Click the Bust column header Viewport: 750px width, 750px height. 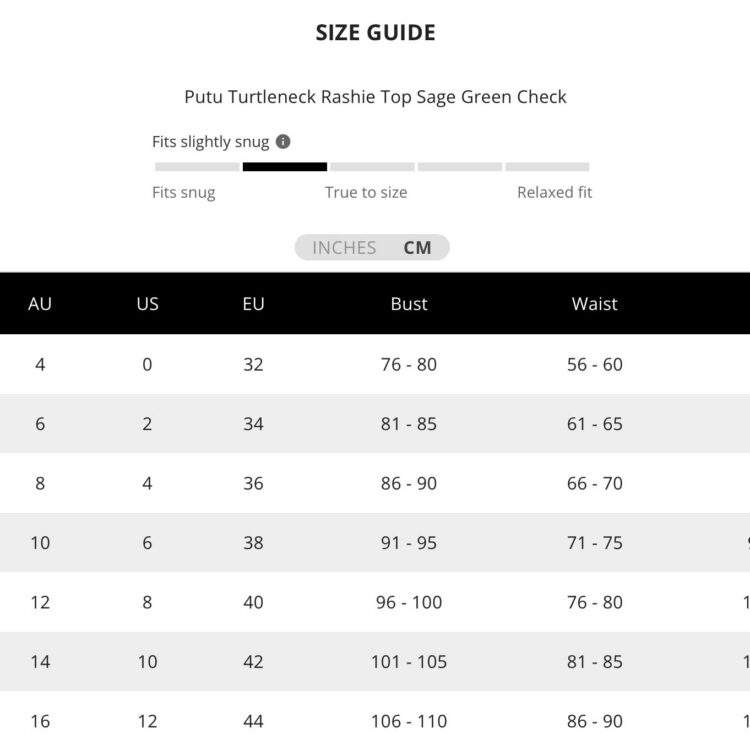click(x=409, y=304)
